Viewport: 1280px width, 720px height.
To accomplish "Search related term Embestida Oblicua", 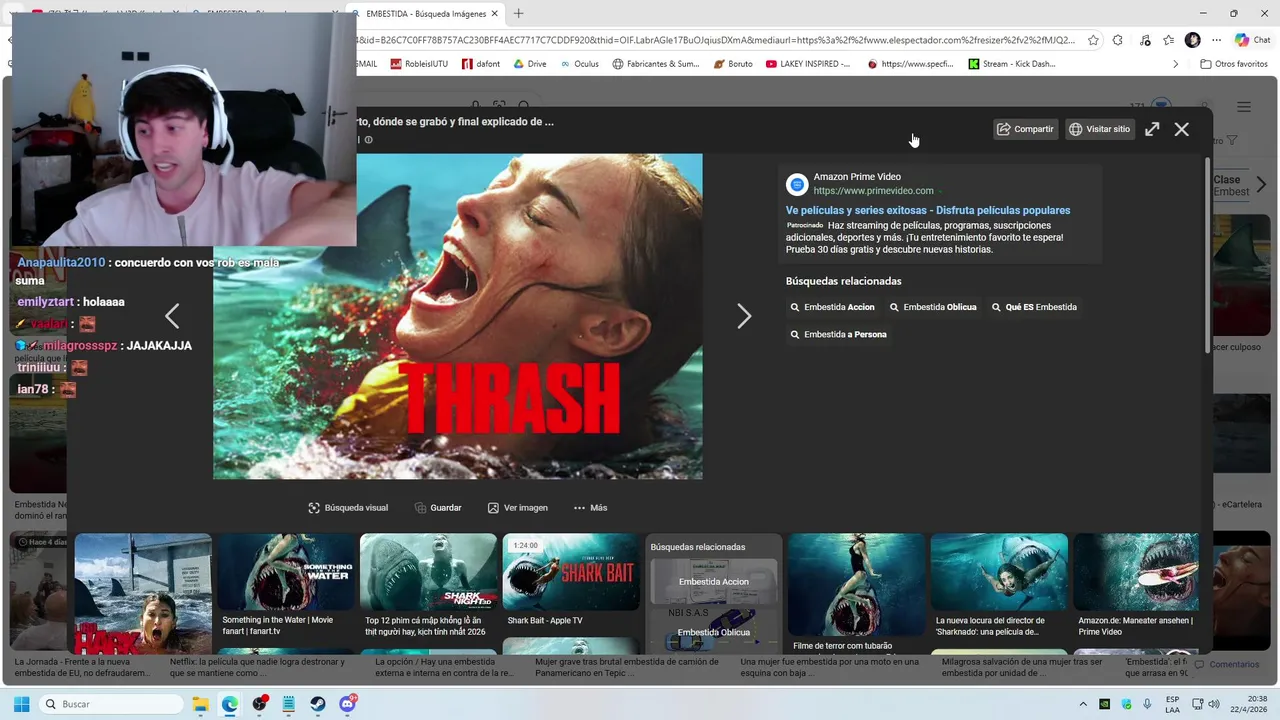I will pos(933,307).
